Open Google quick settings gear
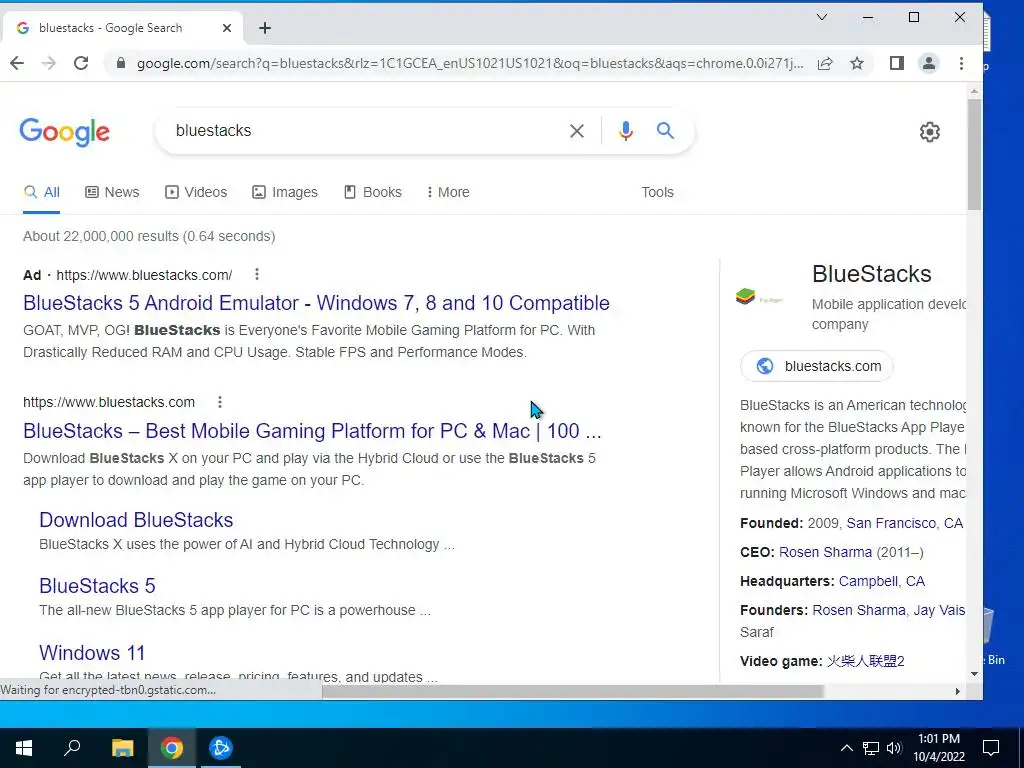The image size is (1024, 768). coord(929,132)
